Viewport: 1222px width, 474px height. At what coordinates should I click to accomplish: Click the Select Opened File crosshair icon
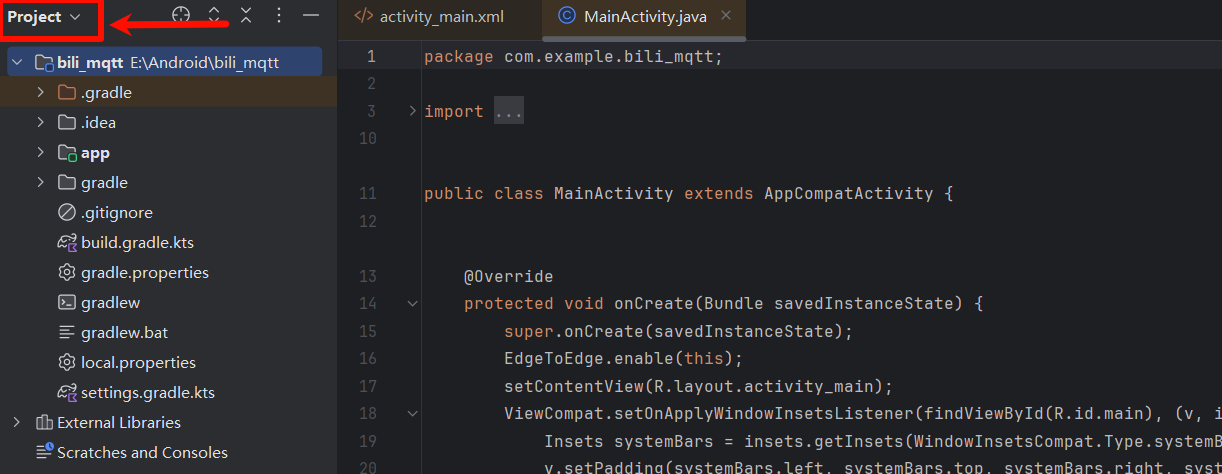point(180,16)
